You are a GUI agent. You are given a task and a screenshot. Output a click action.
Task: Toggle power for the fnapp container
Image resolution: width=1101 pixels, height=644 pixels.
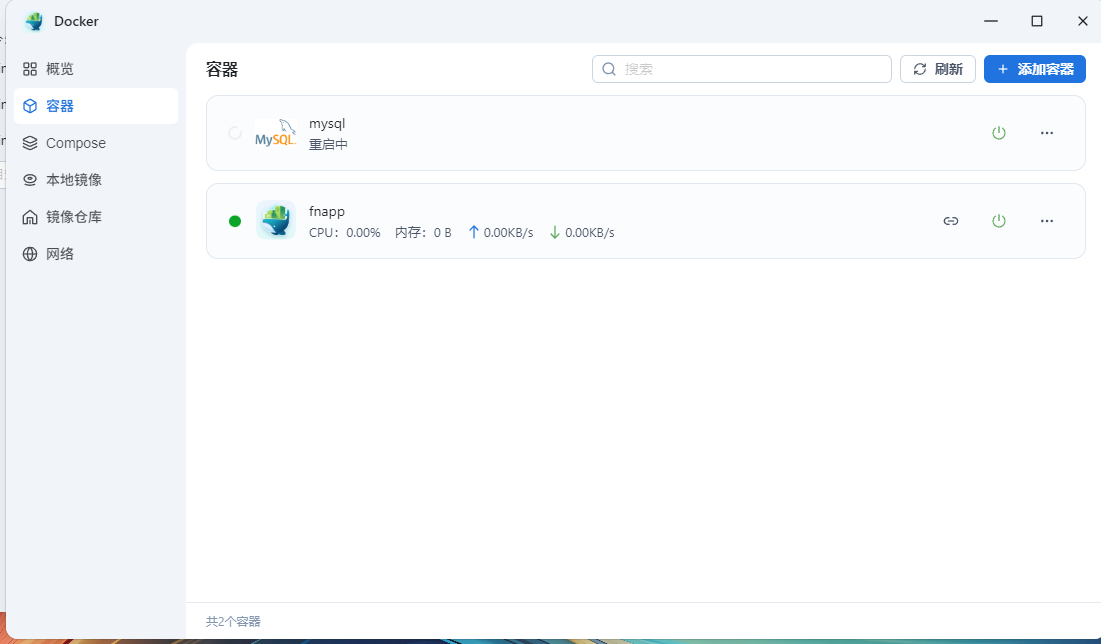click(x=998, y=221)
